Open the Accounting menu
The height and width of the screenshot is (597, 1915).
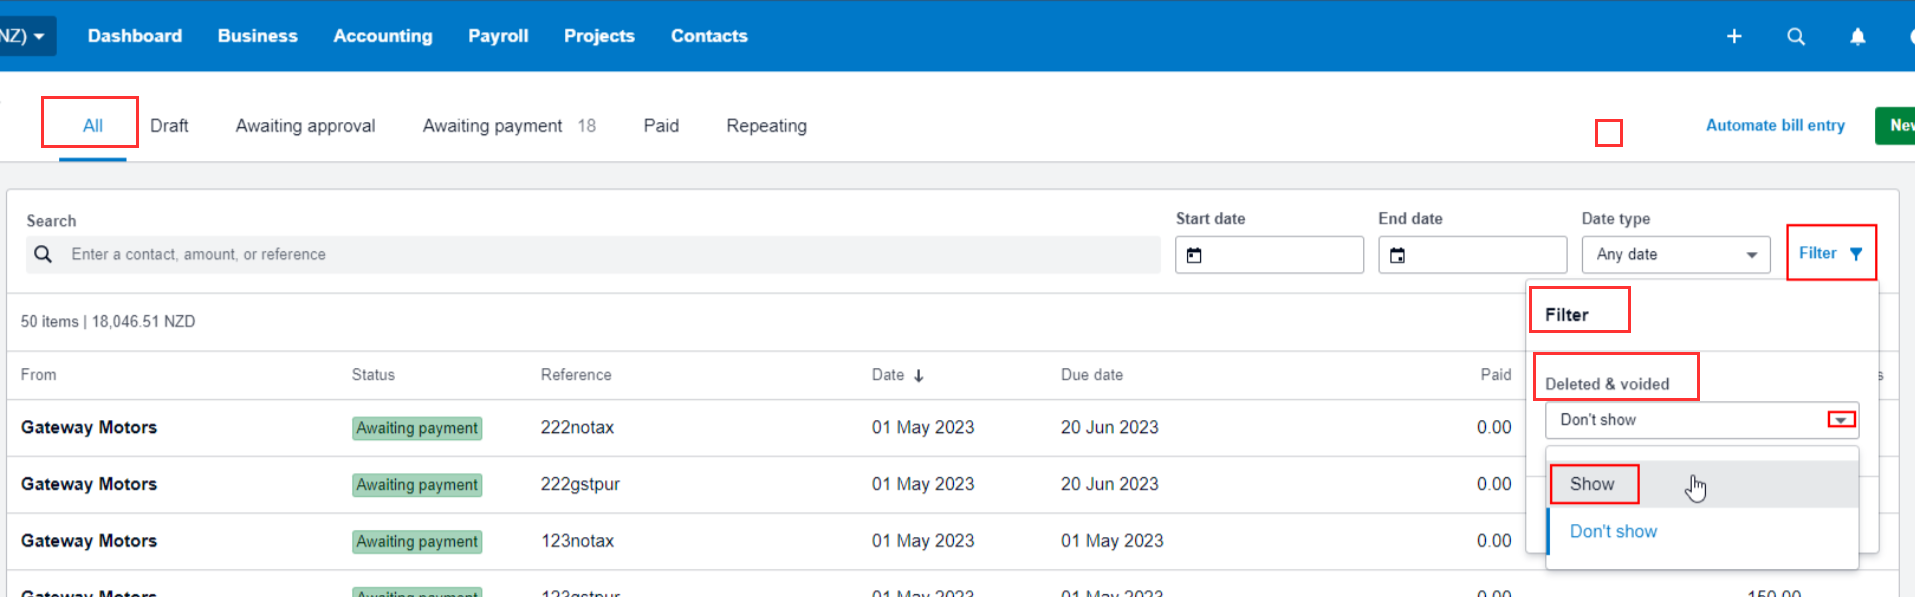[383, 36]
